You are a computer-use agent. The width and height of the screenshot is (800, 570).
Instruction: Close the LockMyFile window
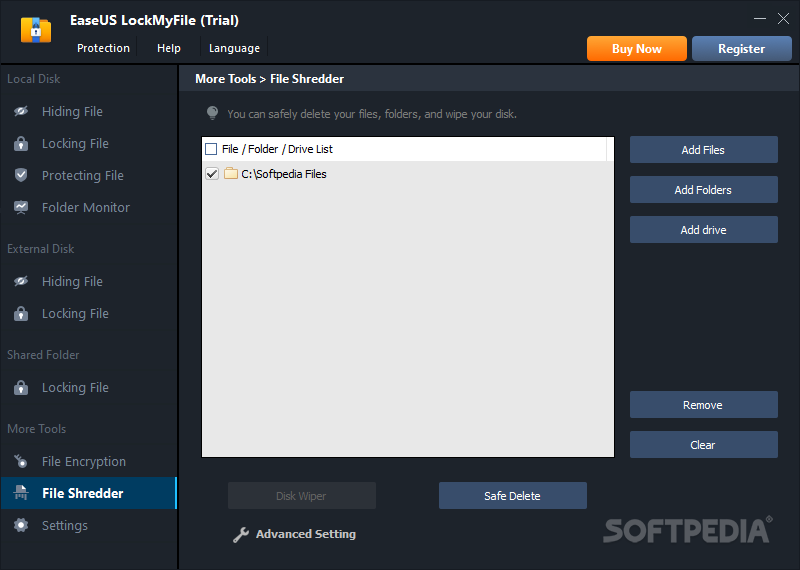[783, 19]
